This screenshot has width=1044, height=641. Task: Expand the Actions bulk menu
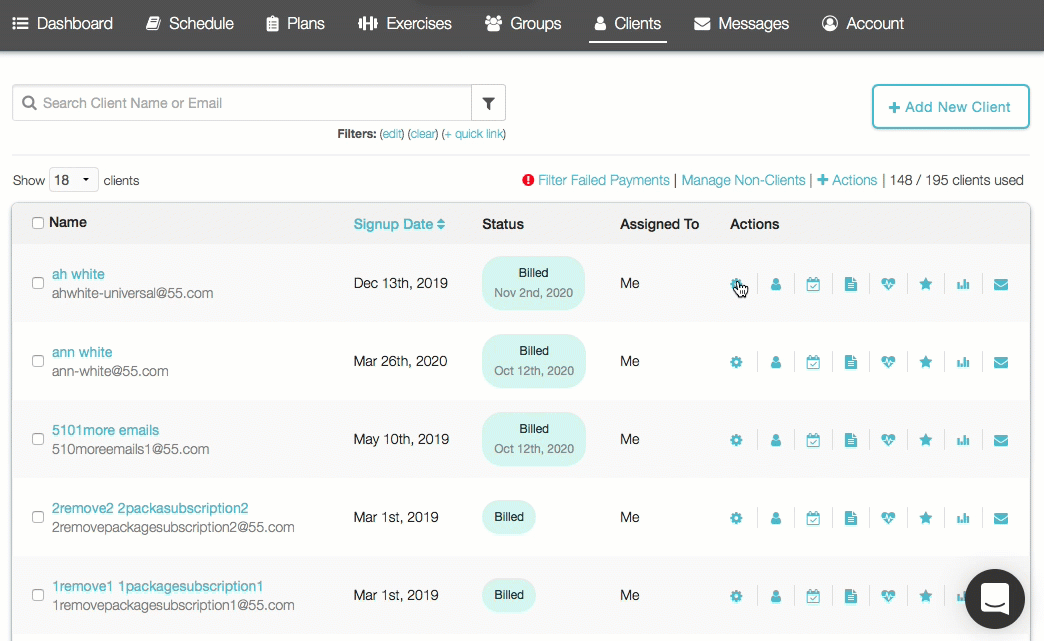pyautogui.click(x=847, y=181)
